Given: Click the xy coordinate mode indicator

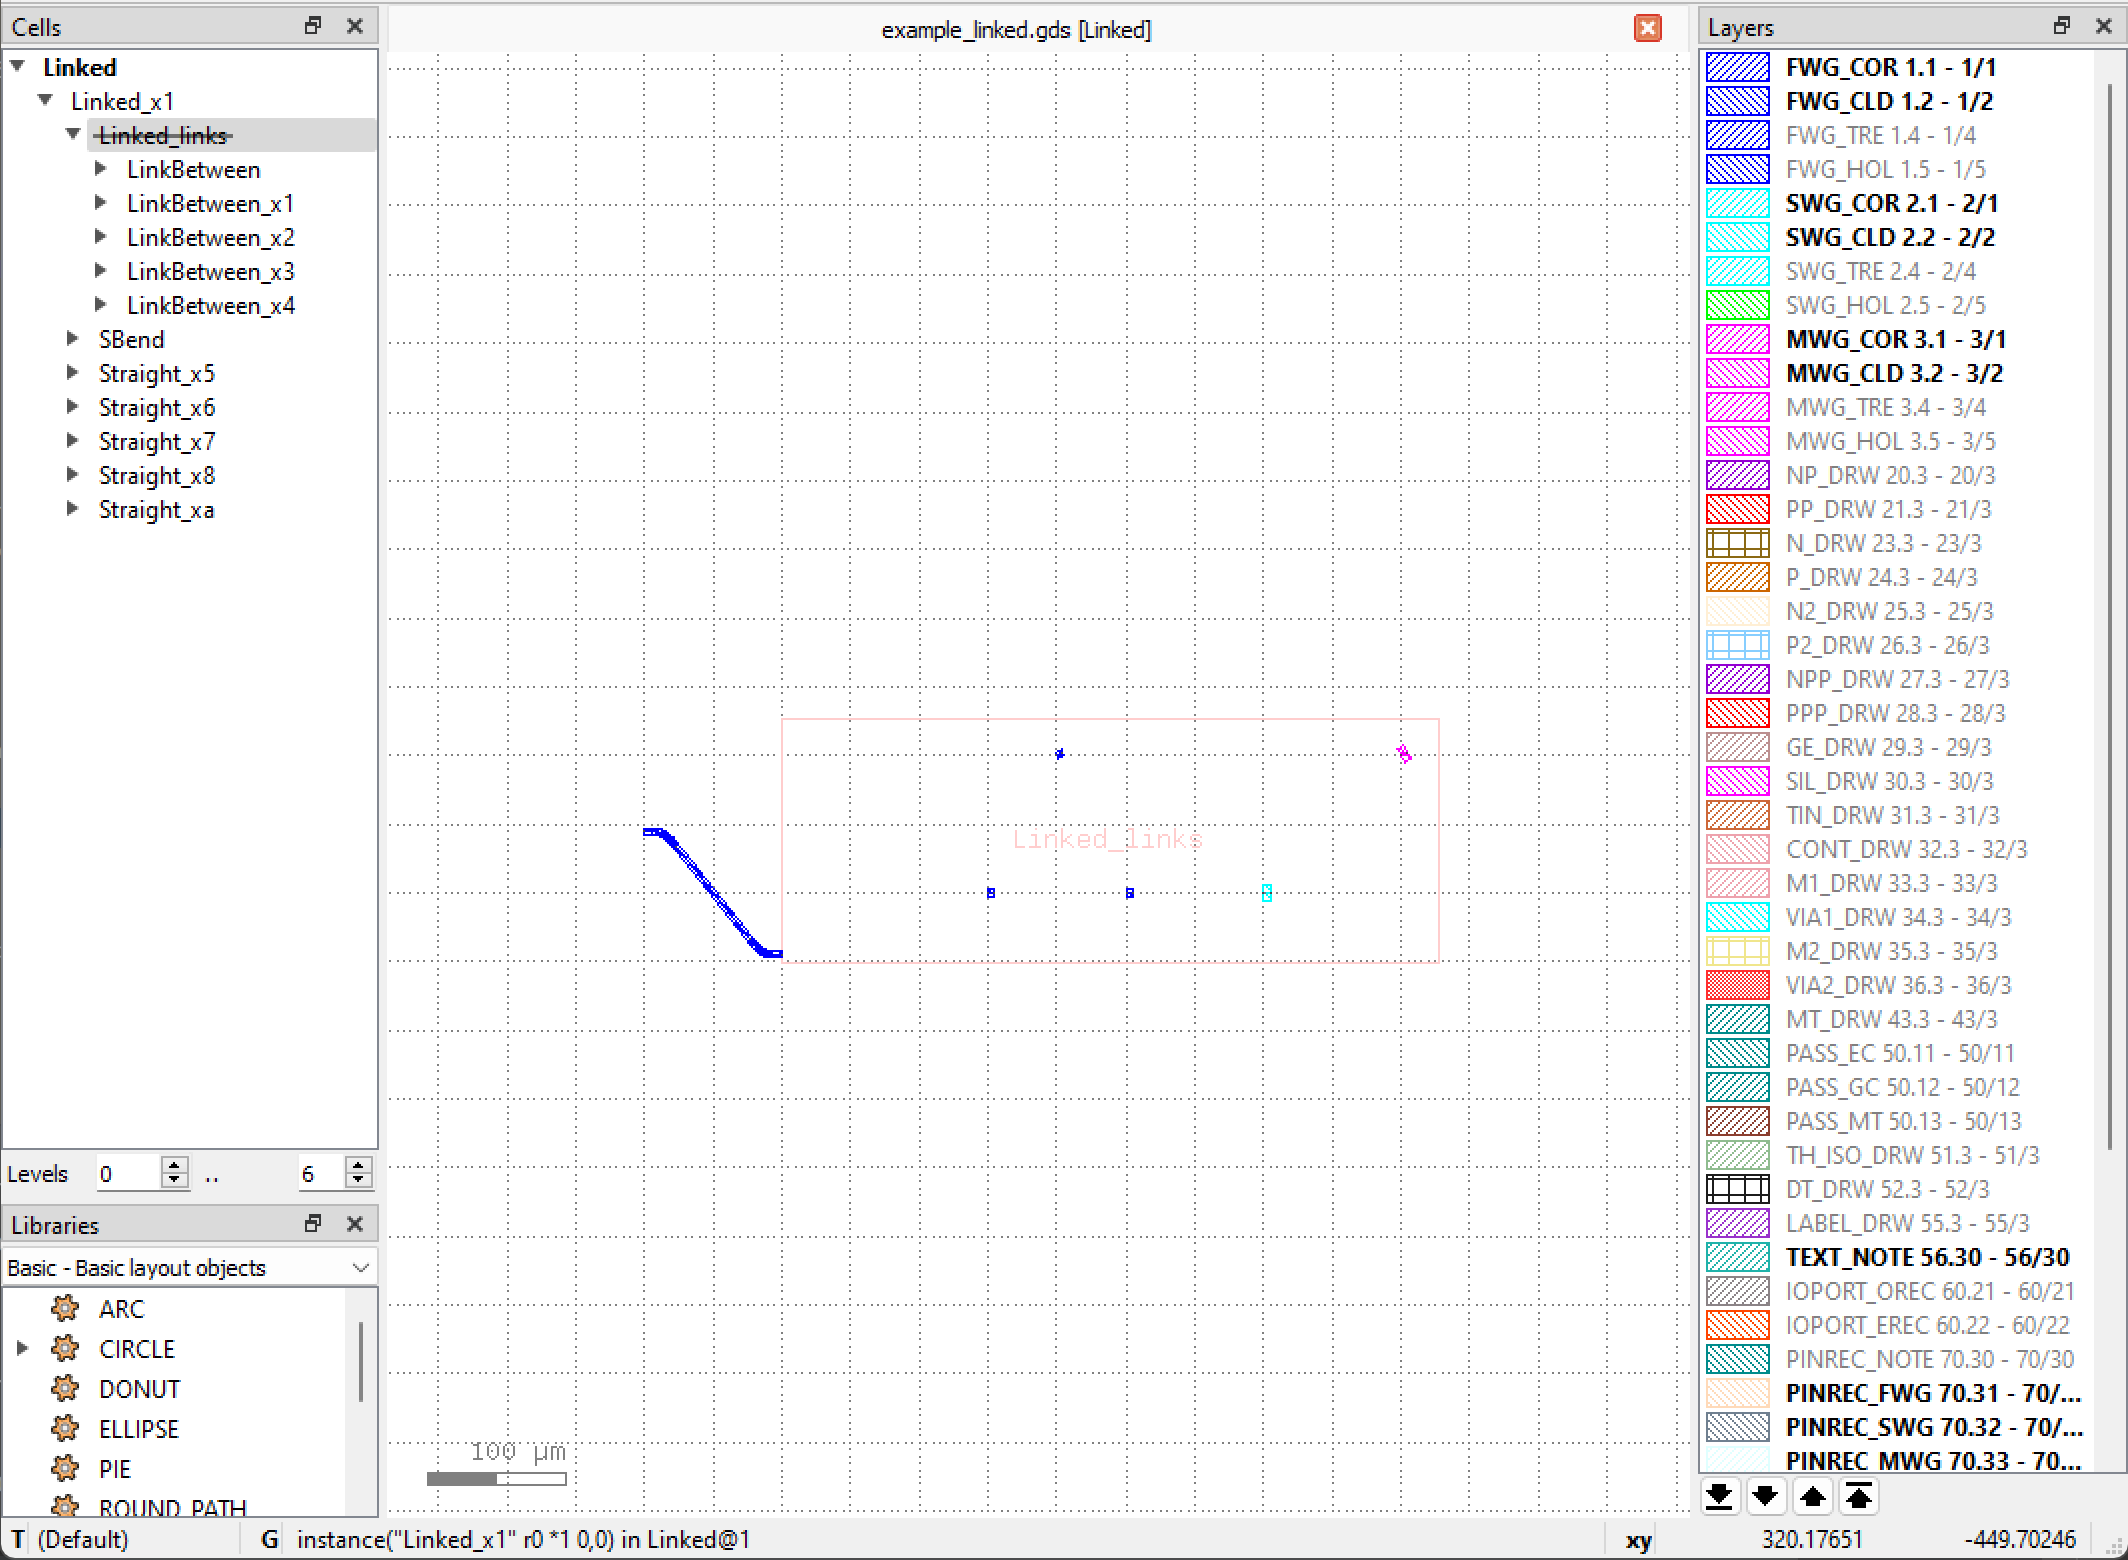Looking at the screenshot, I should click(x=1638, y=1540).
